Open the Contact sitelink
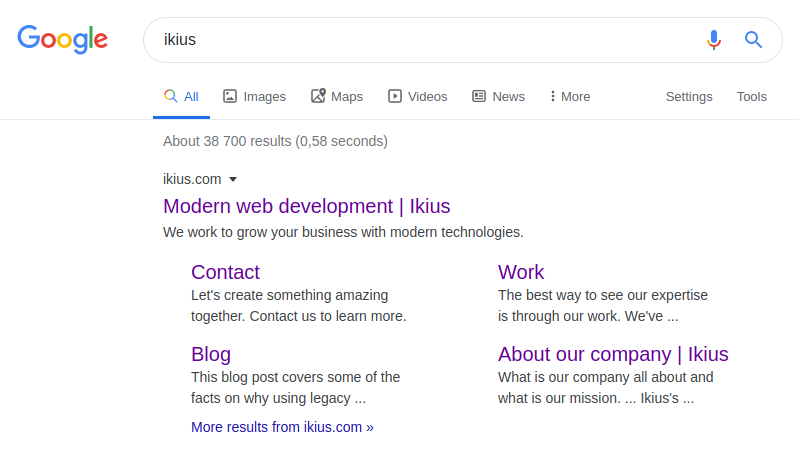799x451 pixels. point(225,272)
